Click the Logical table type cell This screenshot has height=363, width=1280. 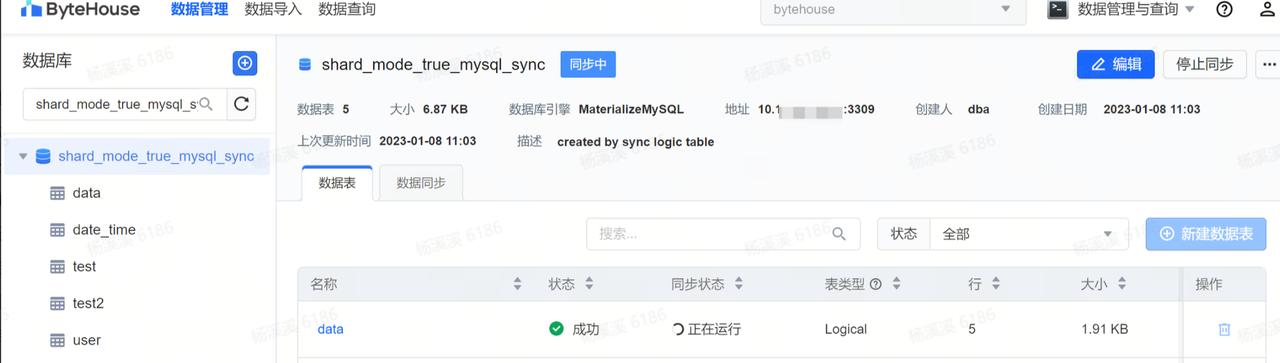(846, 329)
